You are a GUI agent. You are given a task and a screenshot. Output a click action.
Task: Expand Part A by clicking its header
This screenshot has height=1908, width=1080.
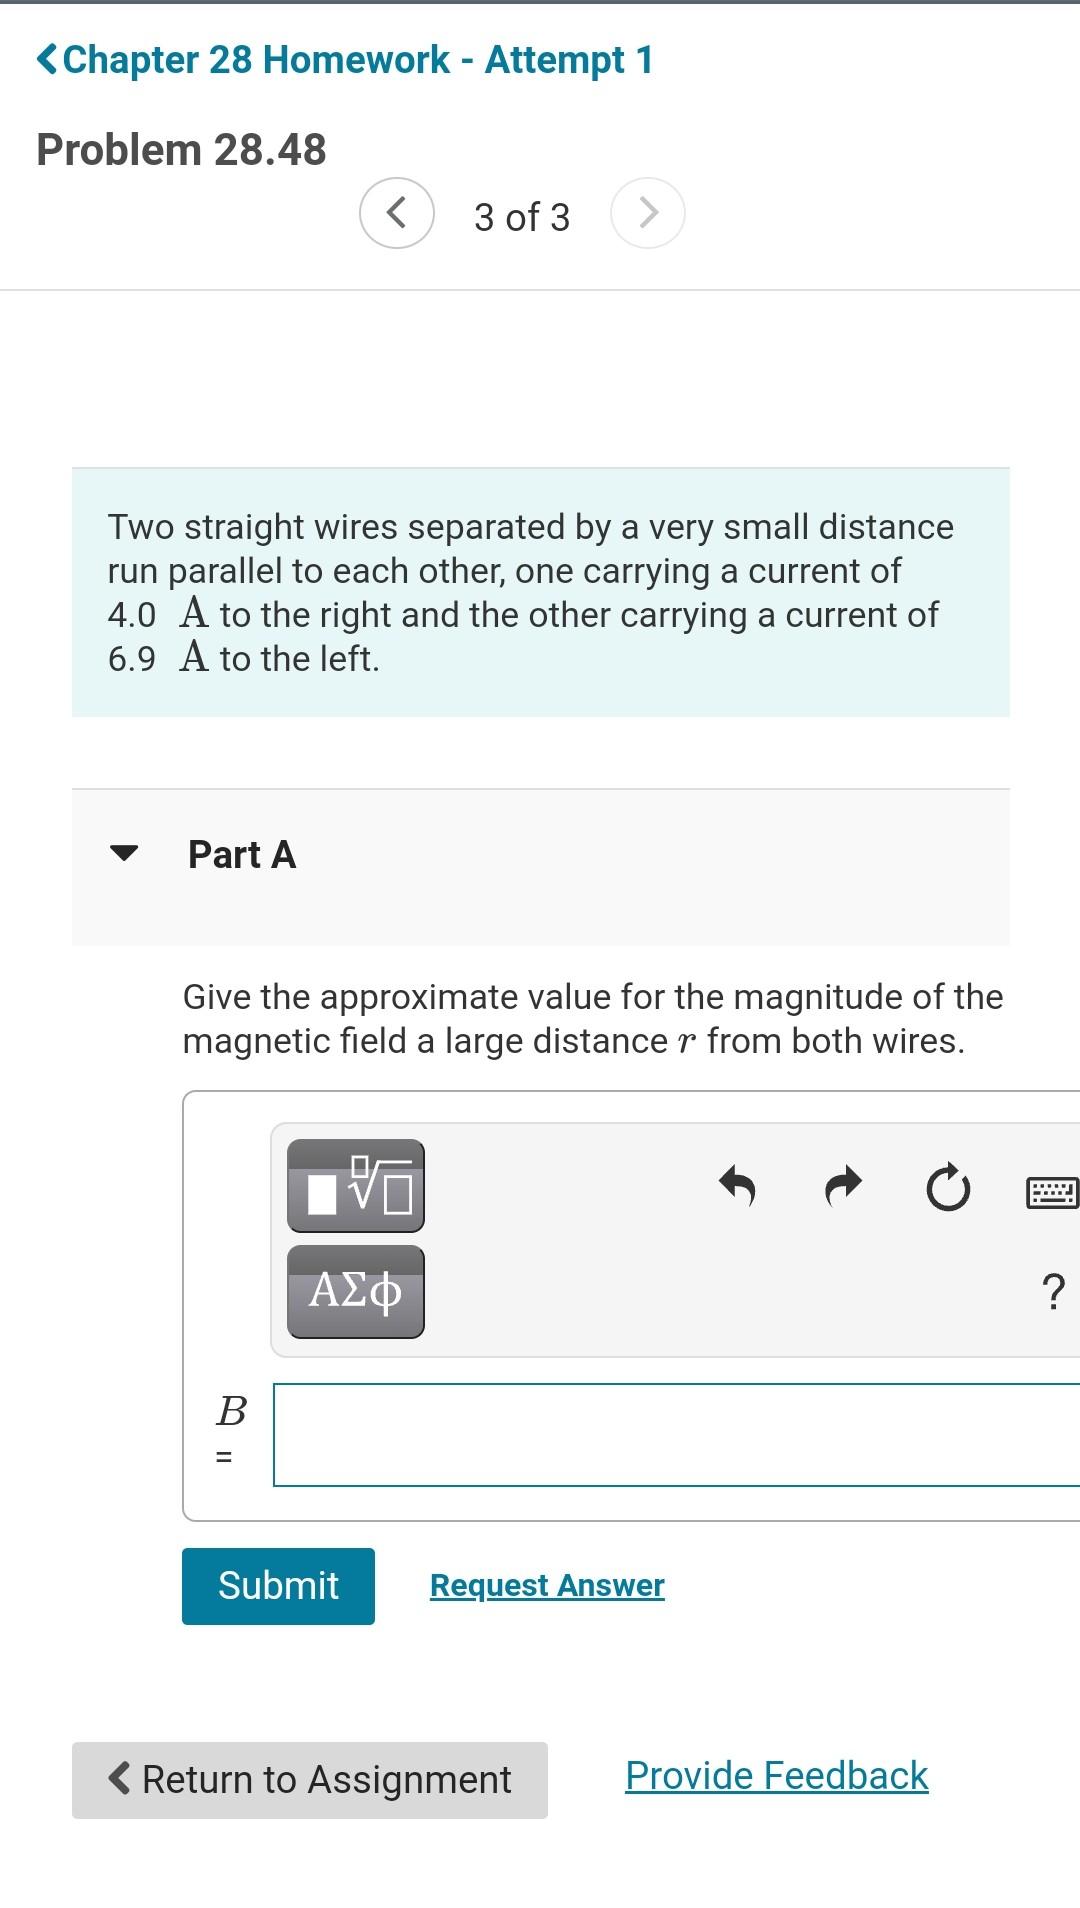pos(242,854)
